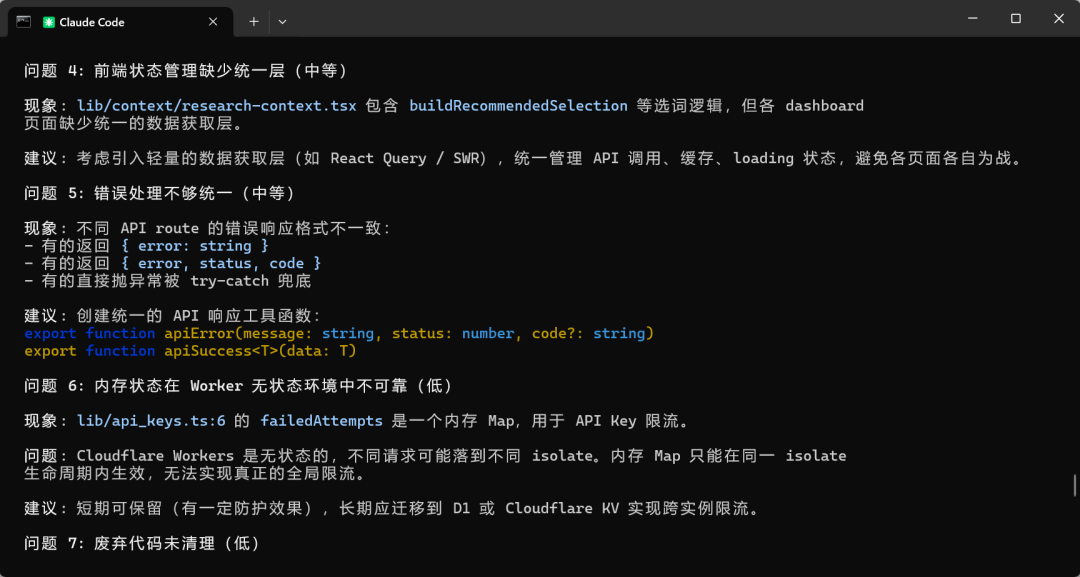This screenshot has height=577, width=1080.
Task: Click the 问题 7 heading line
Action: click(143, 544)
